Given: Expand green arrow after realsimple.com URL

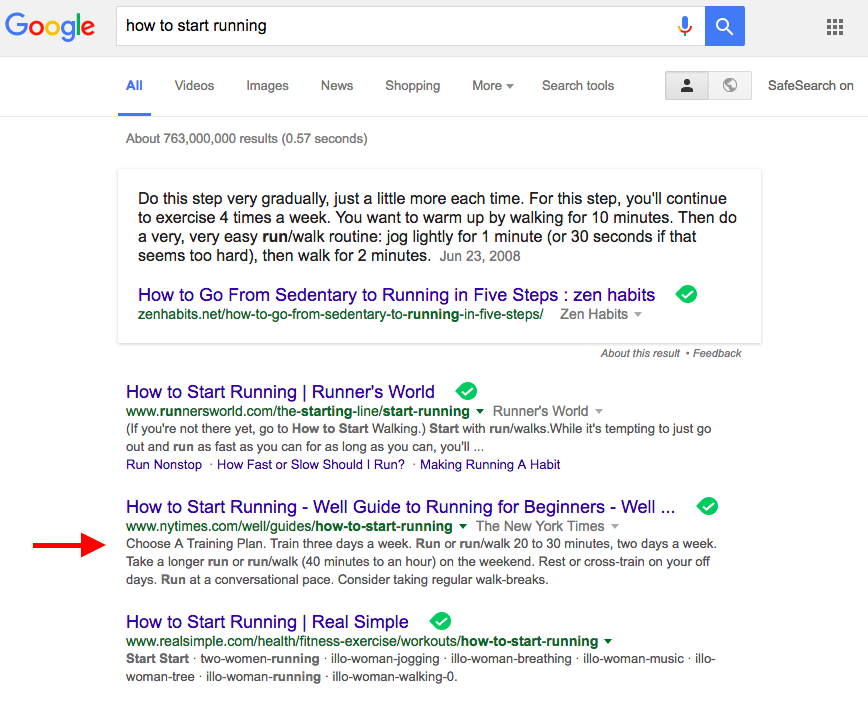Looking at the screenshot, I should coord(608,642).
